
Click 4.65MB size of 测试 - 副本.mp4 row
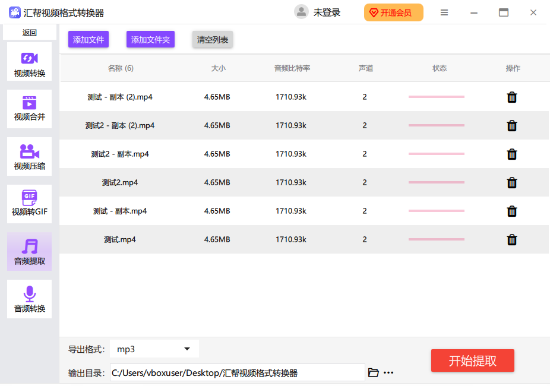click(217, 211)
